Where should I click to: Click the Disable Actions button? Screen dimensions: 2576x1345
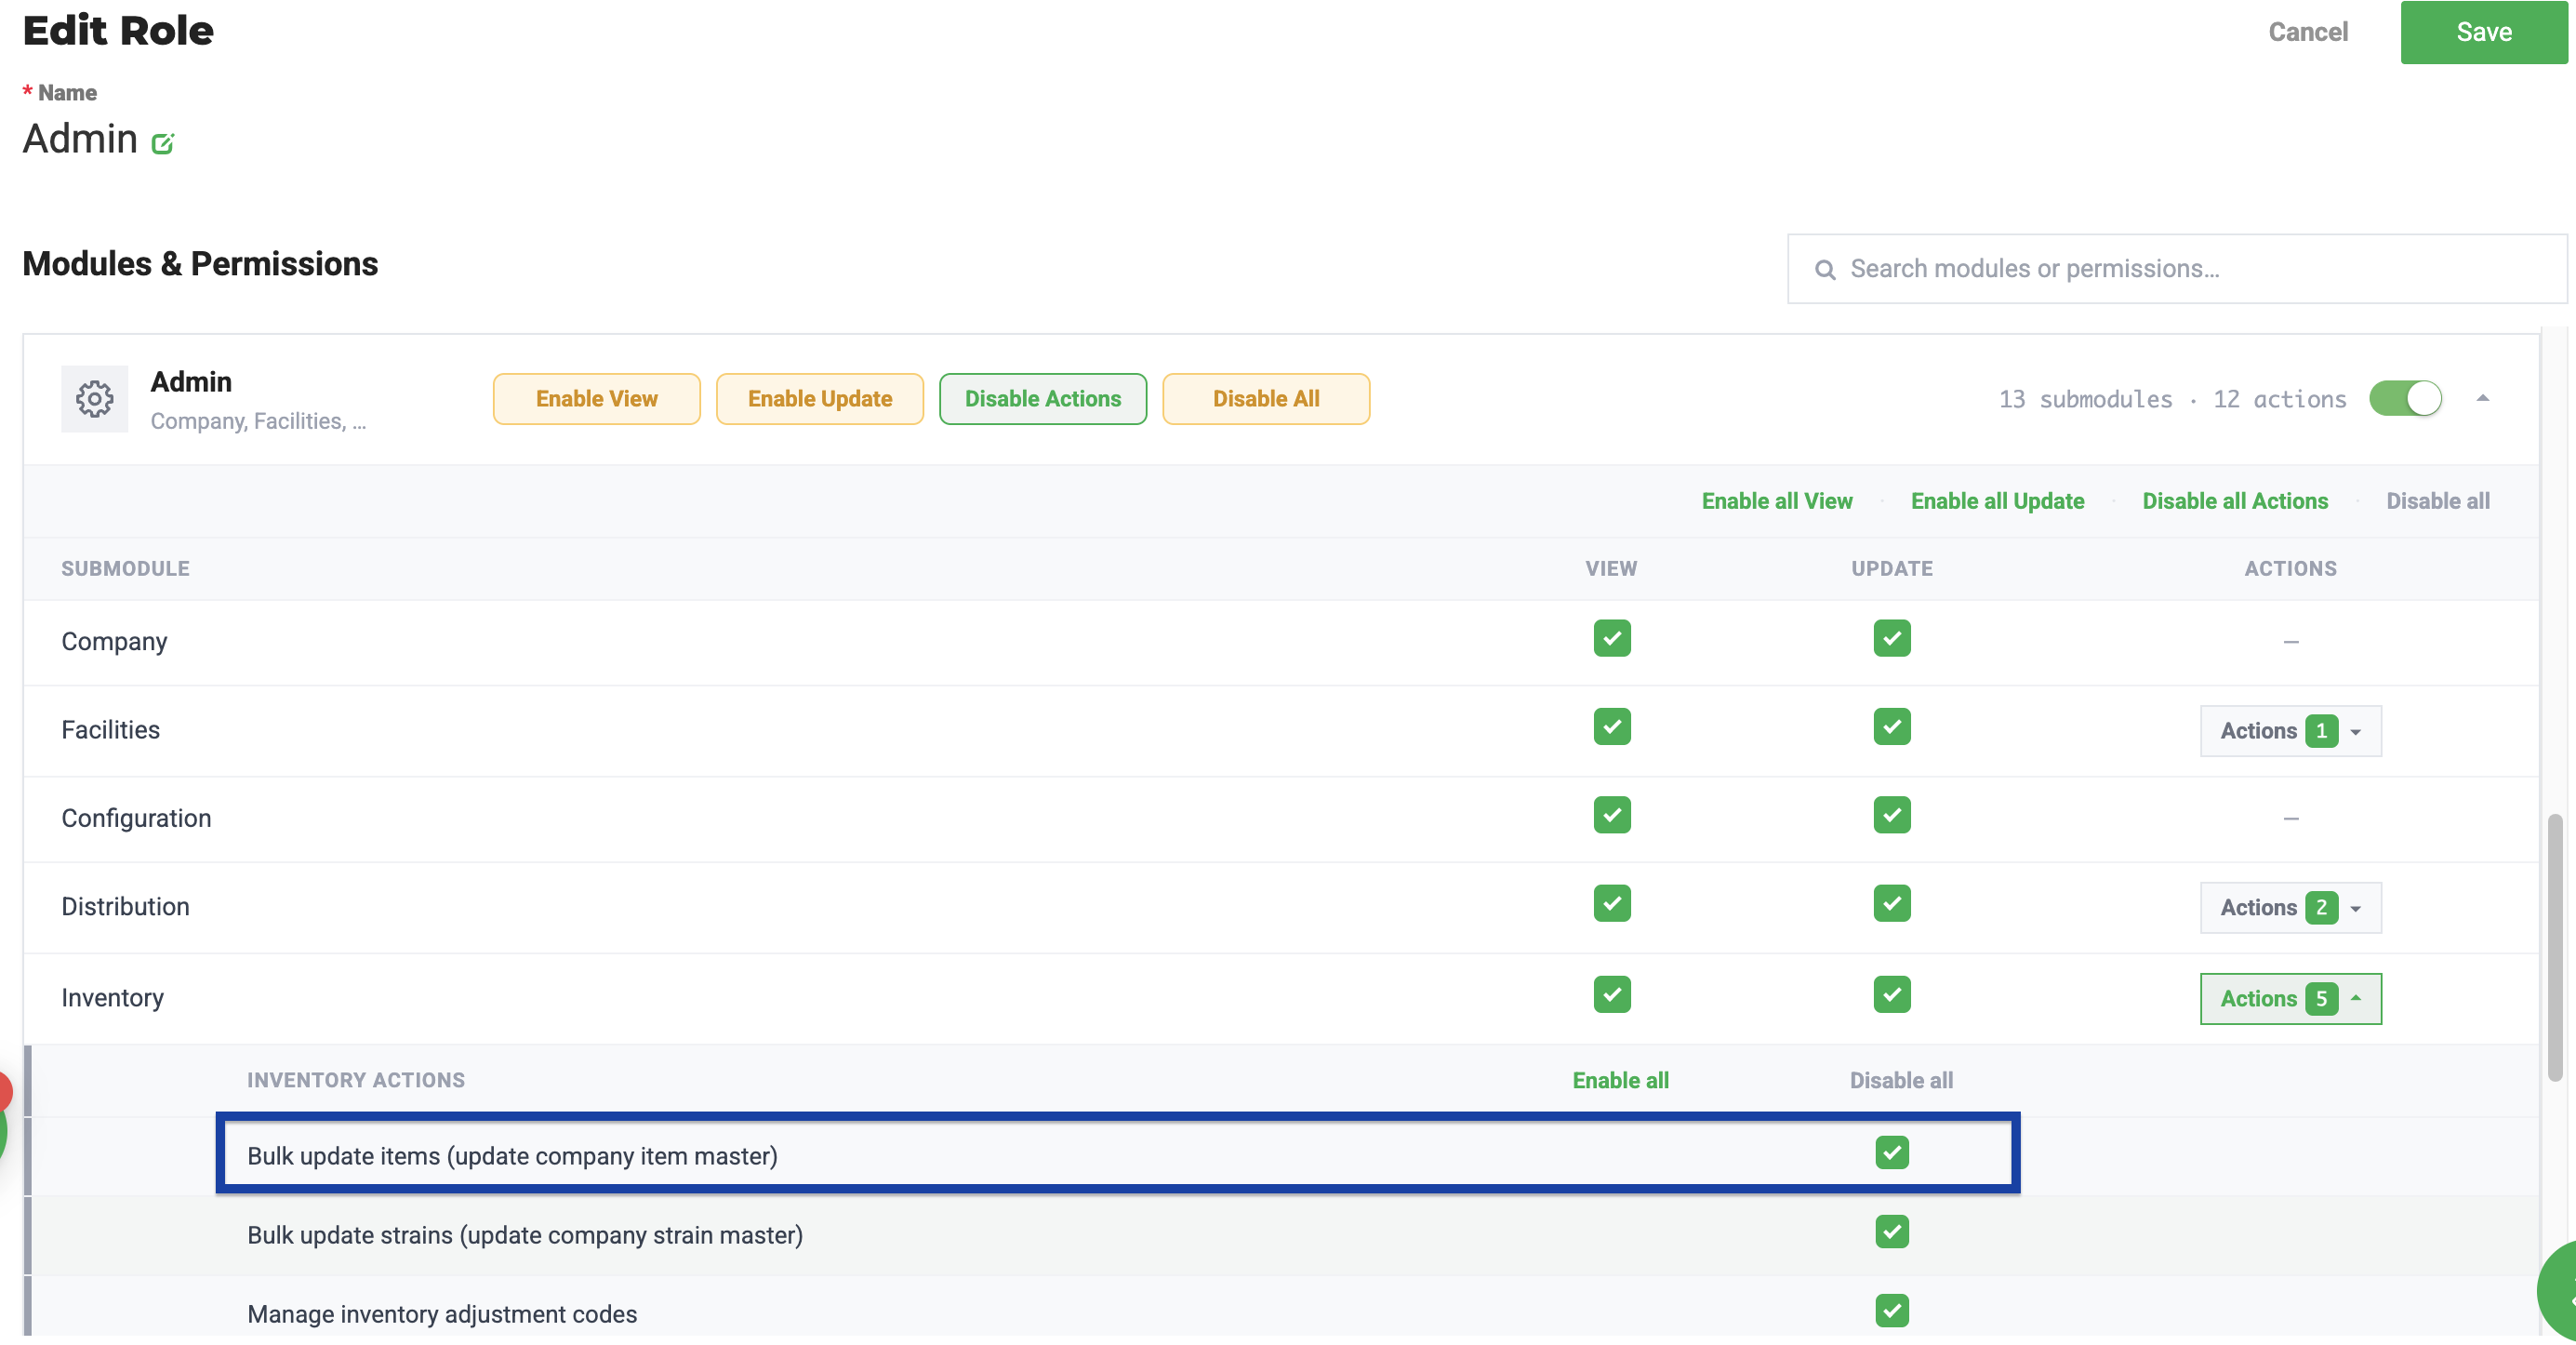tap(1043, 399)
